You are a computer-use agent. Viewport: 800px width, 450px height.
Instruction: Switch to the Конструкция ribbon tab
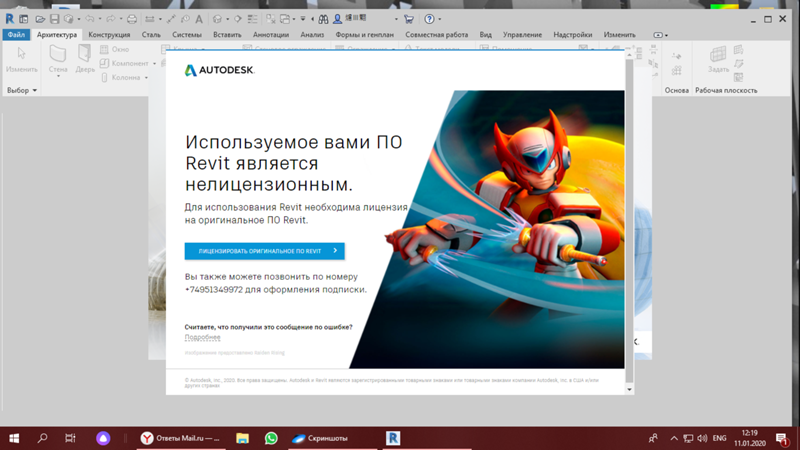pyautogui.click(x=109, y=35)
